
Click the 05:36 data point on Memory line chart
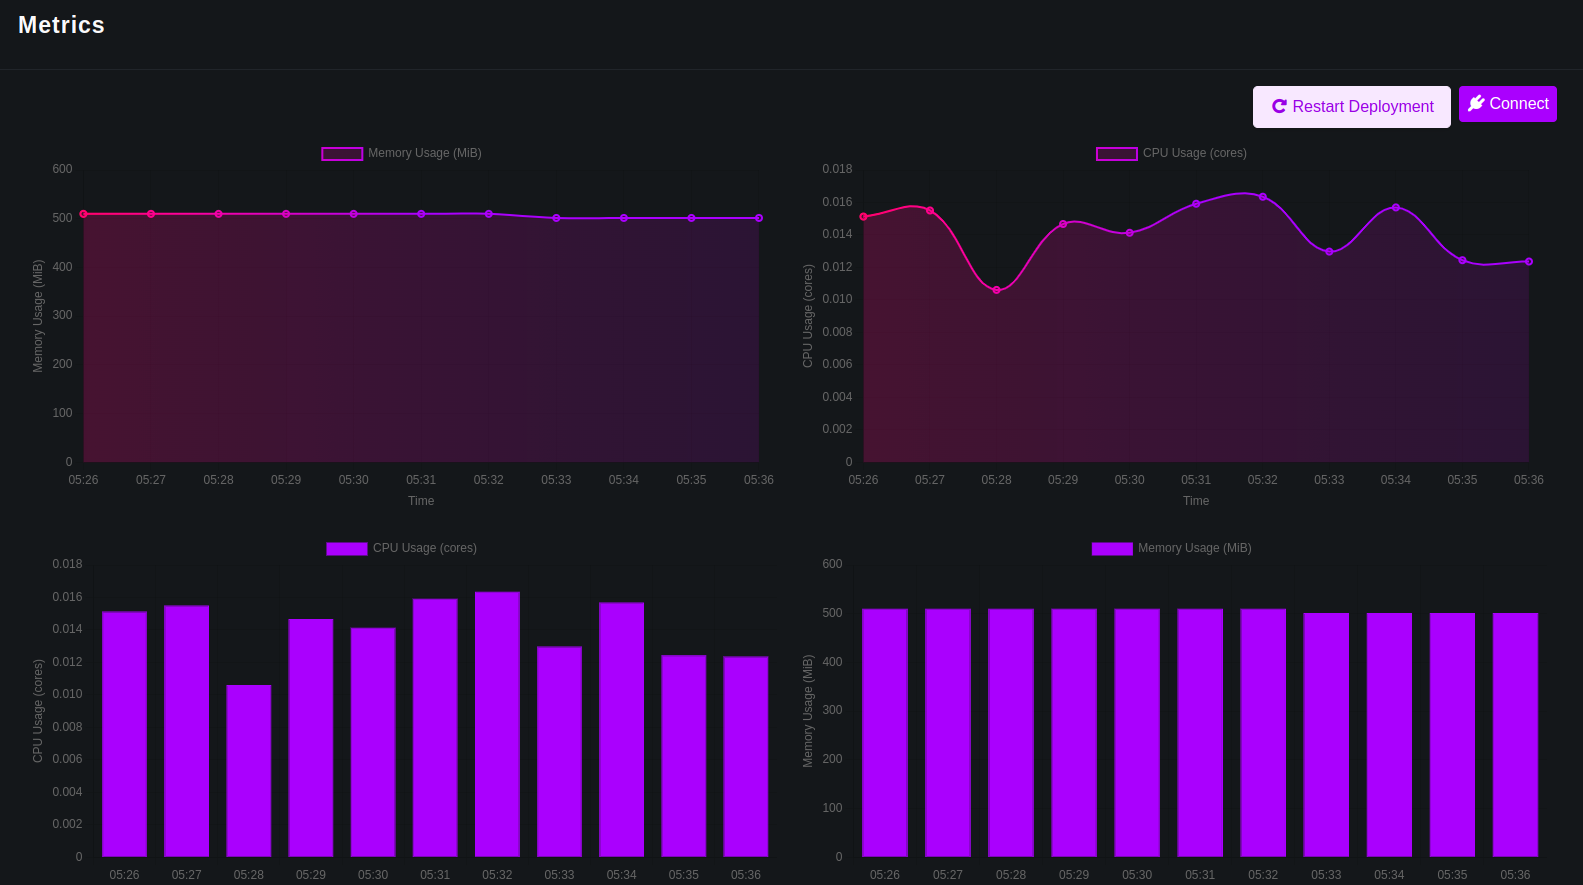point(759,218)
